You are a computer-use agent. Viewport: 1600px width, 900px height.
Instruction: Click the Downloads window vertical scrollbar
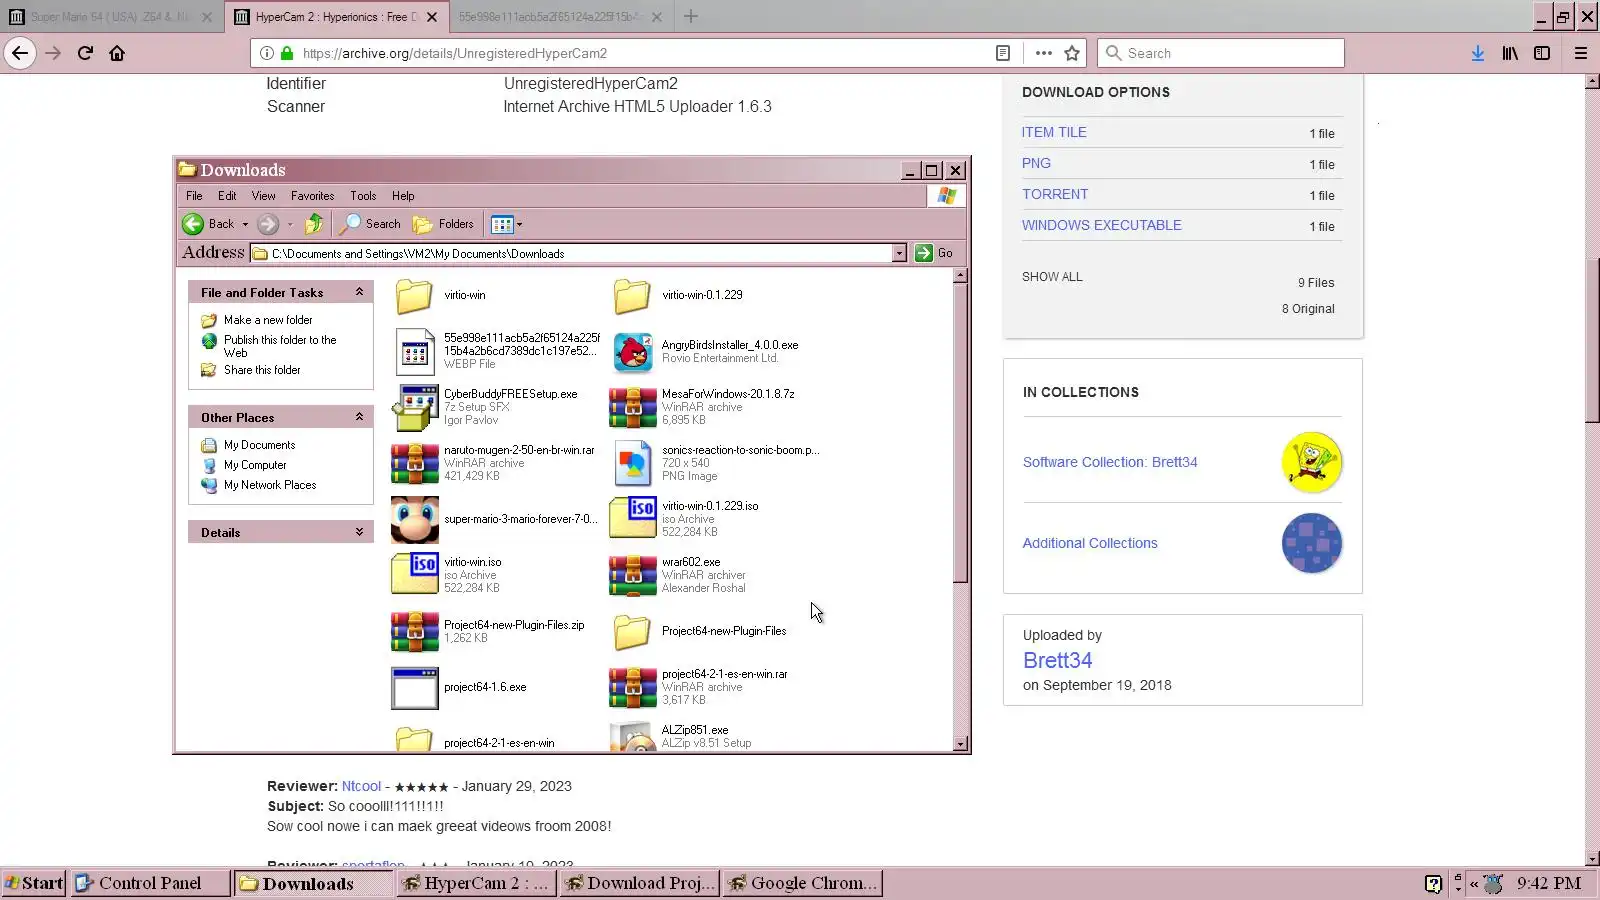coord(960,509)
